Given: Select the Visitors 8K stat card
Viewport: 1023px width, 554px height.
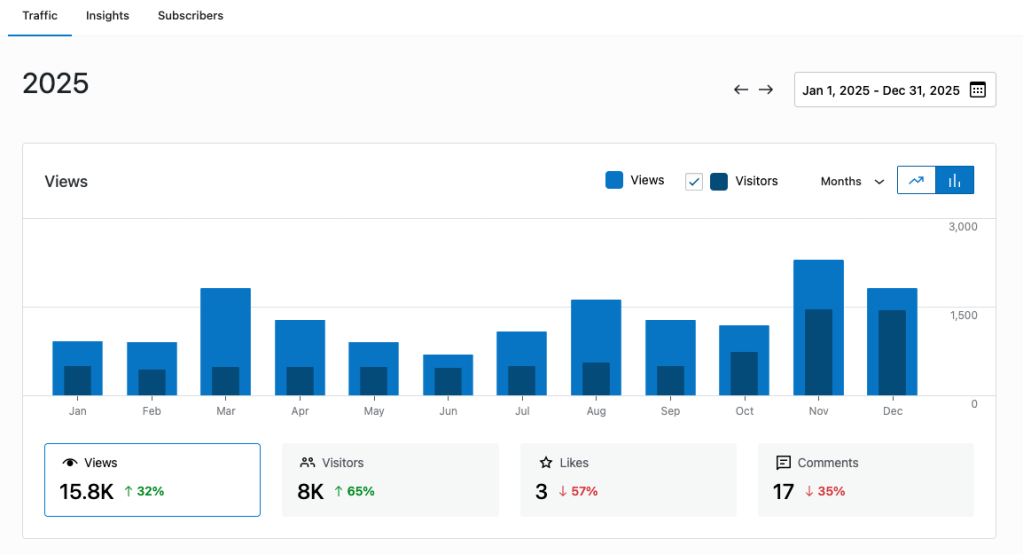Looking at the screenshot, I should point(390,480).
